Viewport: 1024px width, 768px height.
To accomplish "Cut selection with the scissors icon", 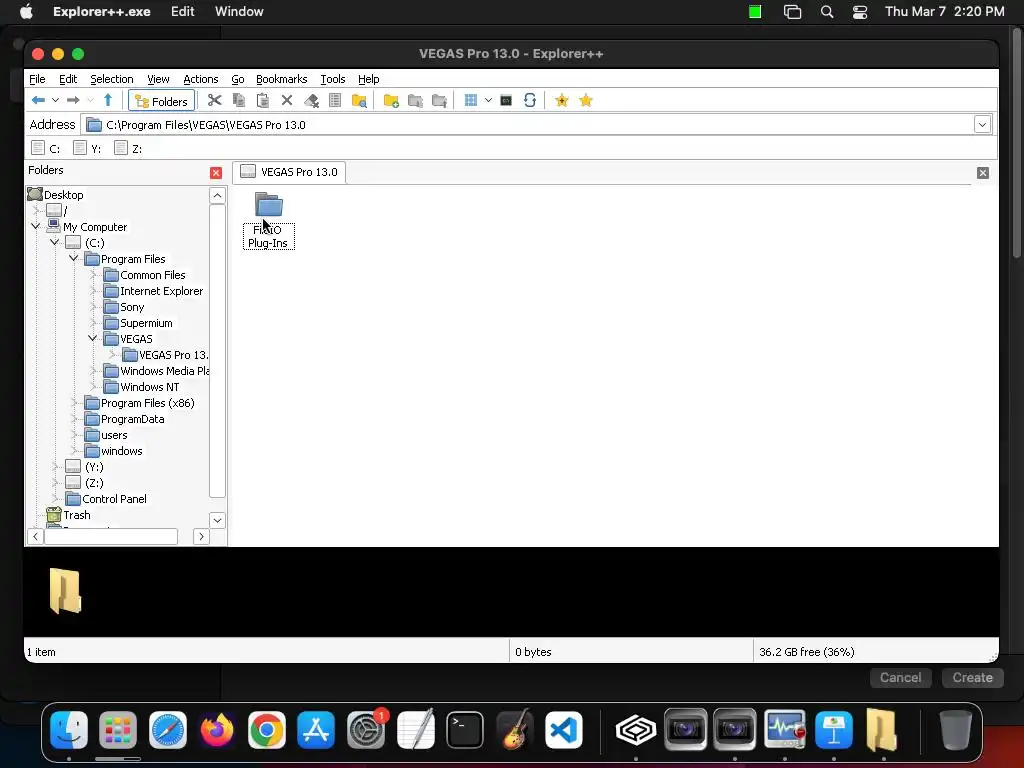I will [214, 101].
